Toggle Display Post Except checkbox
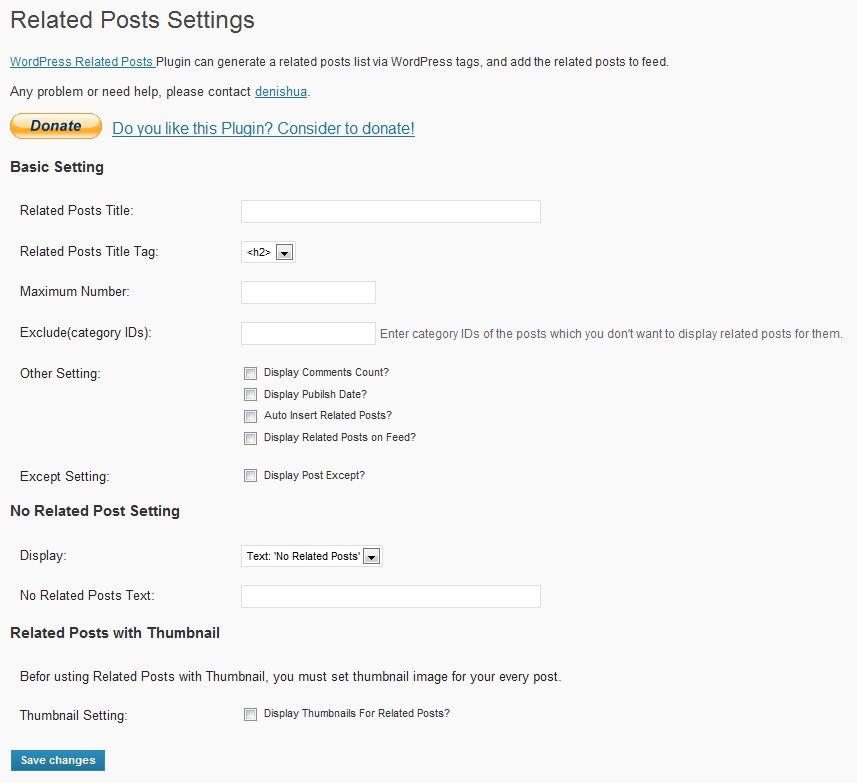This screenshot has height=783, width=857. pos(250,476)
